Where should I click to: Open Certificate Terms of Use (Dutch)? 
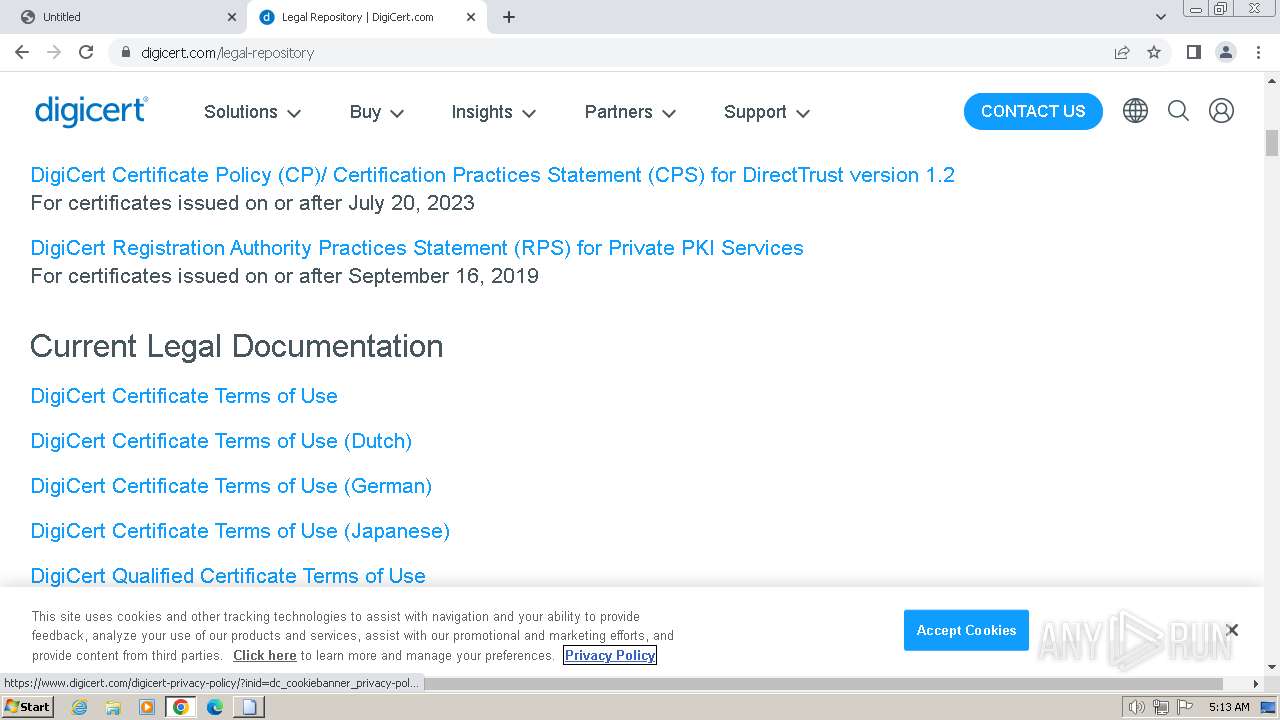[221, 441]
